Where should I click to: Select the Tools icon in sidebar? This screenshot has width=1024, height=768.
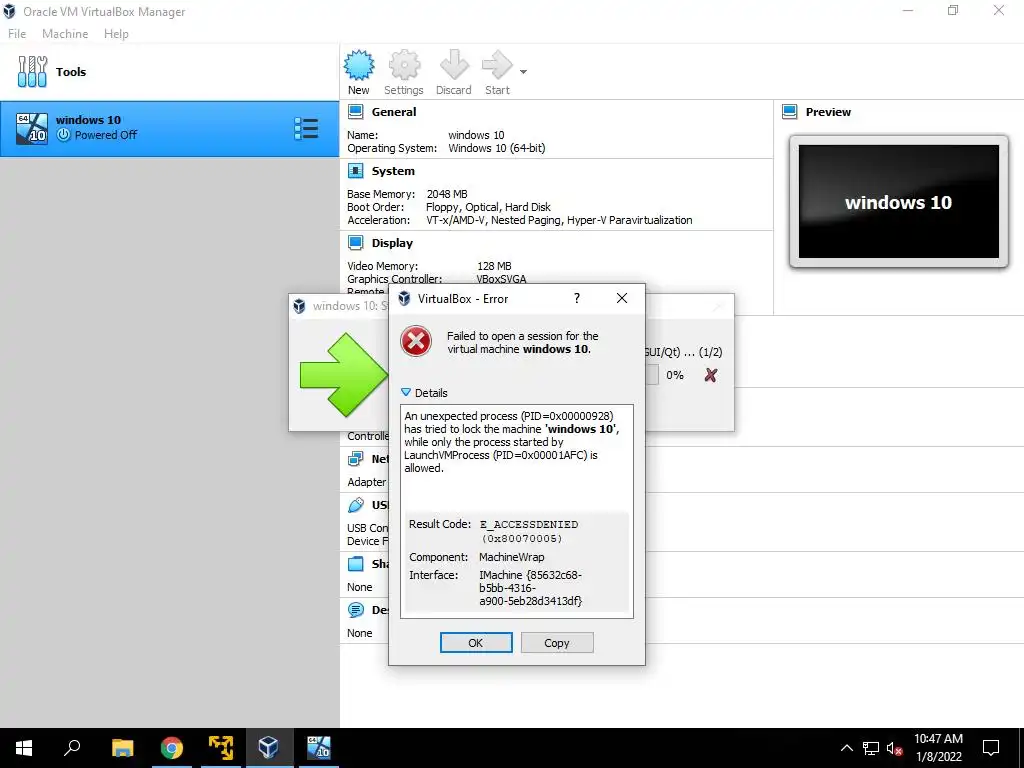click(32, 72)
